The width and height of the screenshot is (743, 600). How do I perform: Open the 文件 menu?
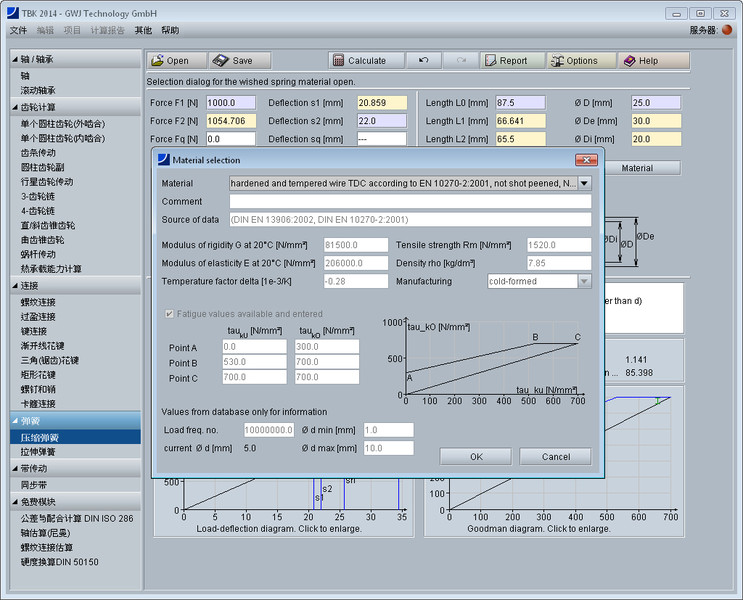pos(19,31)
